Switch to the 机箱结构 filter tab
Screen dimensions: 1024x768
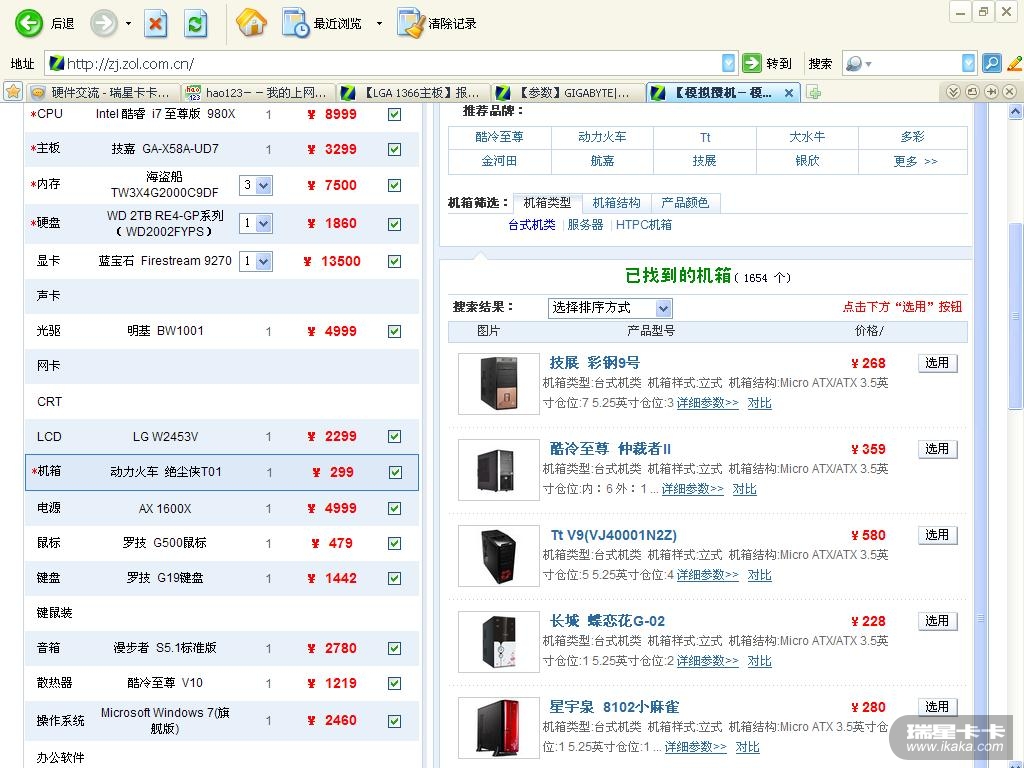616,203
